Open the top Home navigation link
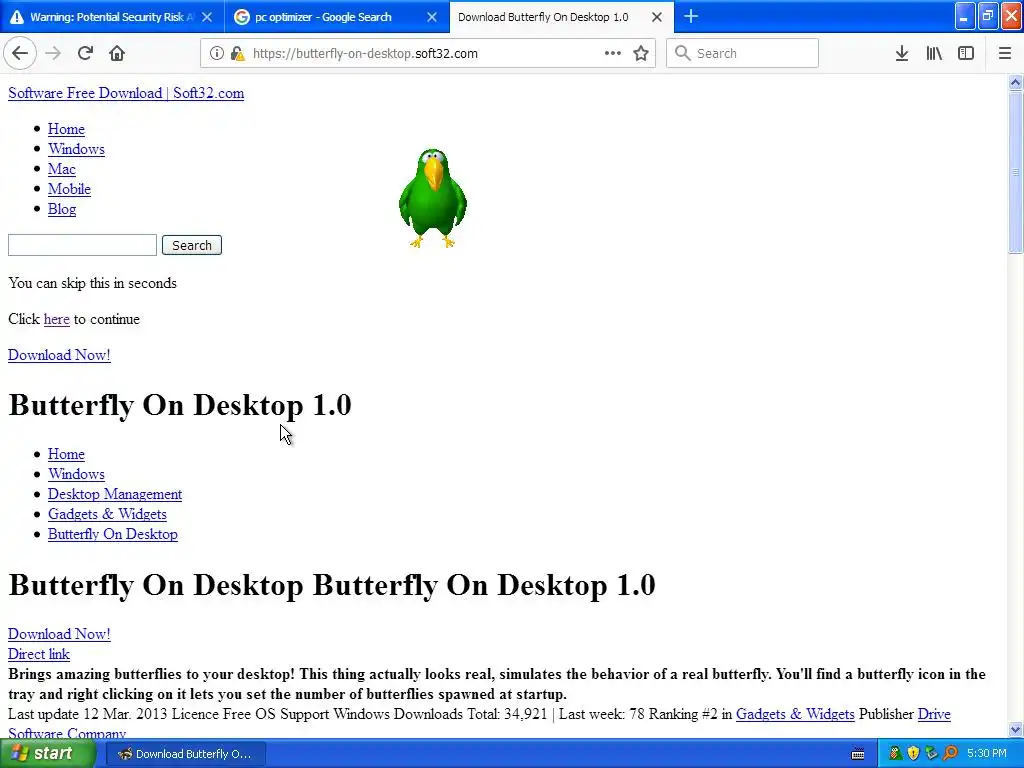1024x768 pixels. 66,129
